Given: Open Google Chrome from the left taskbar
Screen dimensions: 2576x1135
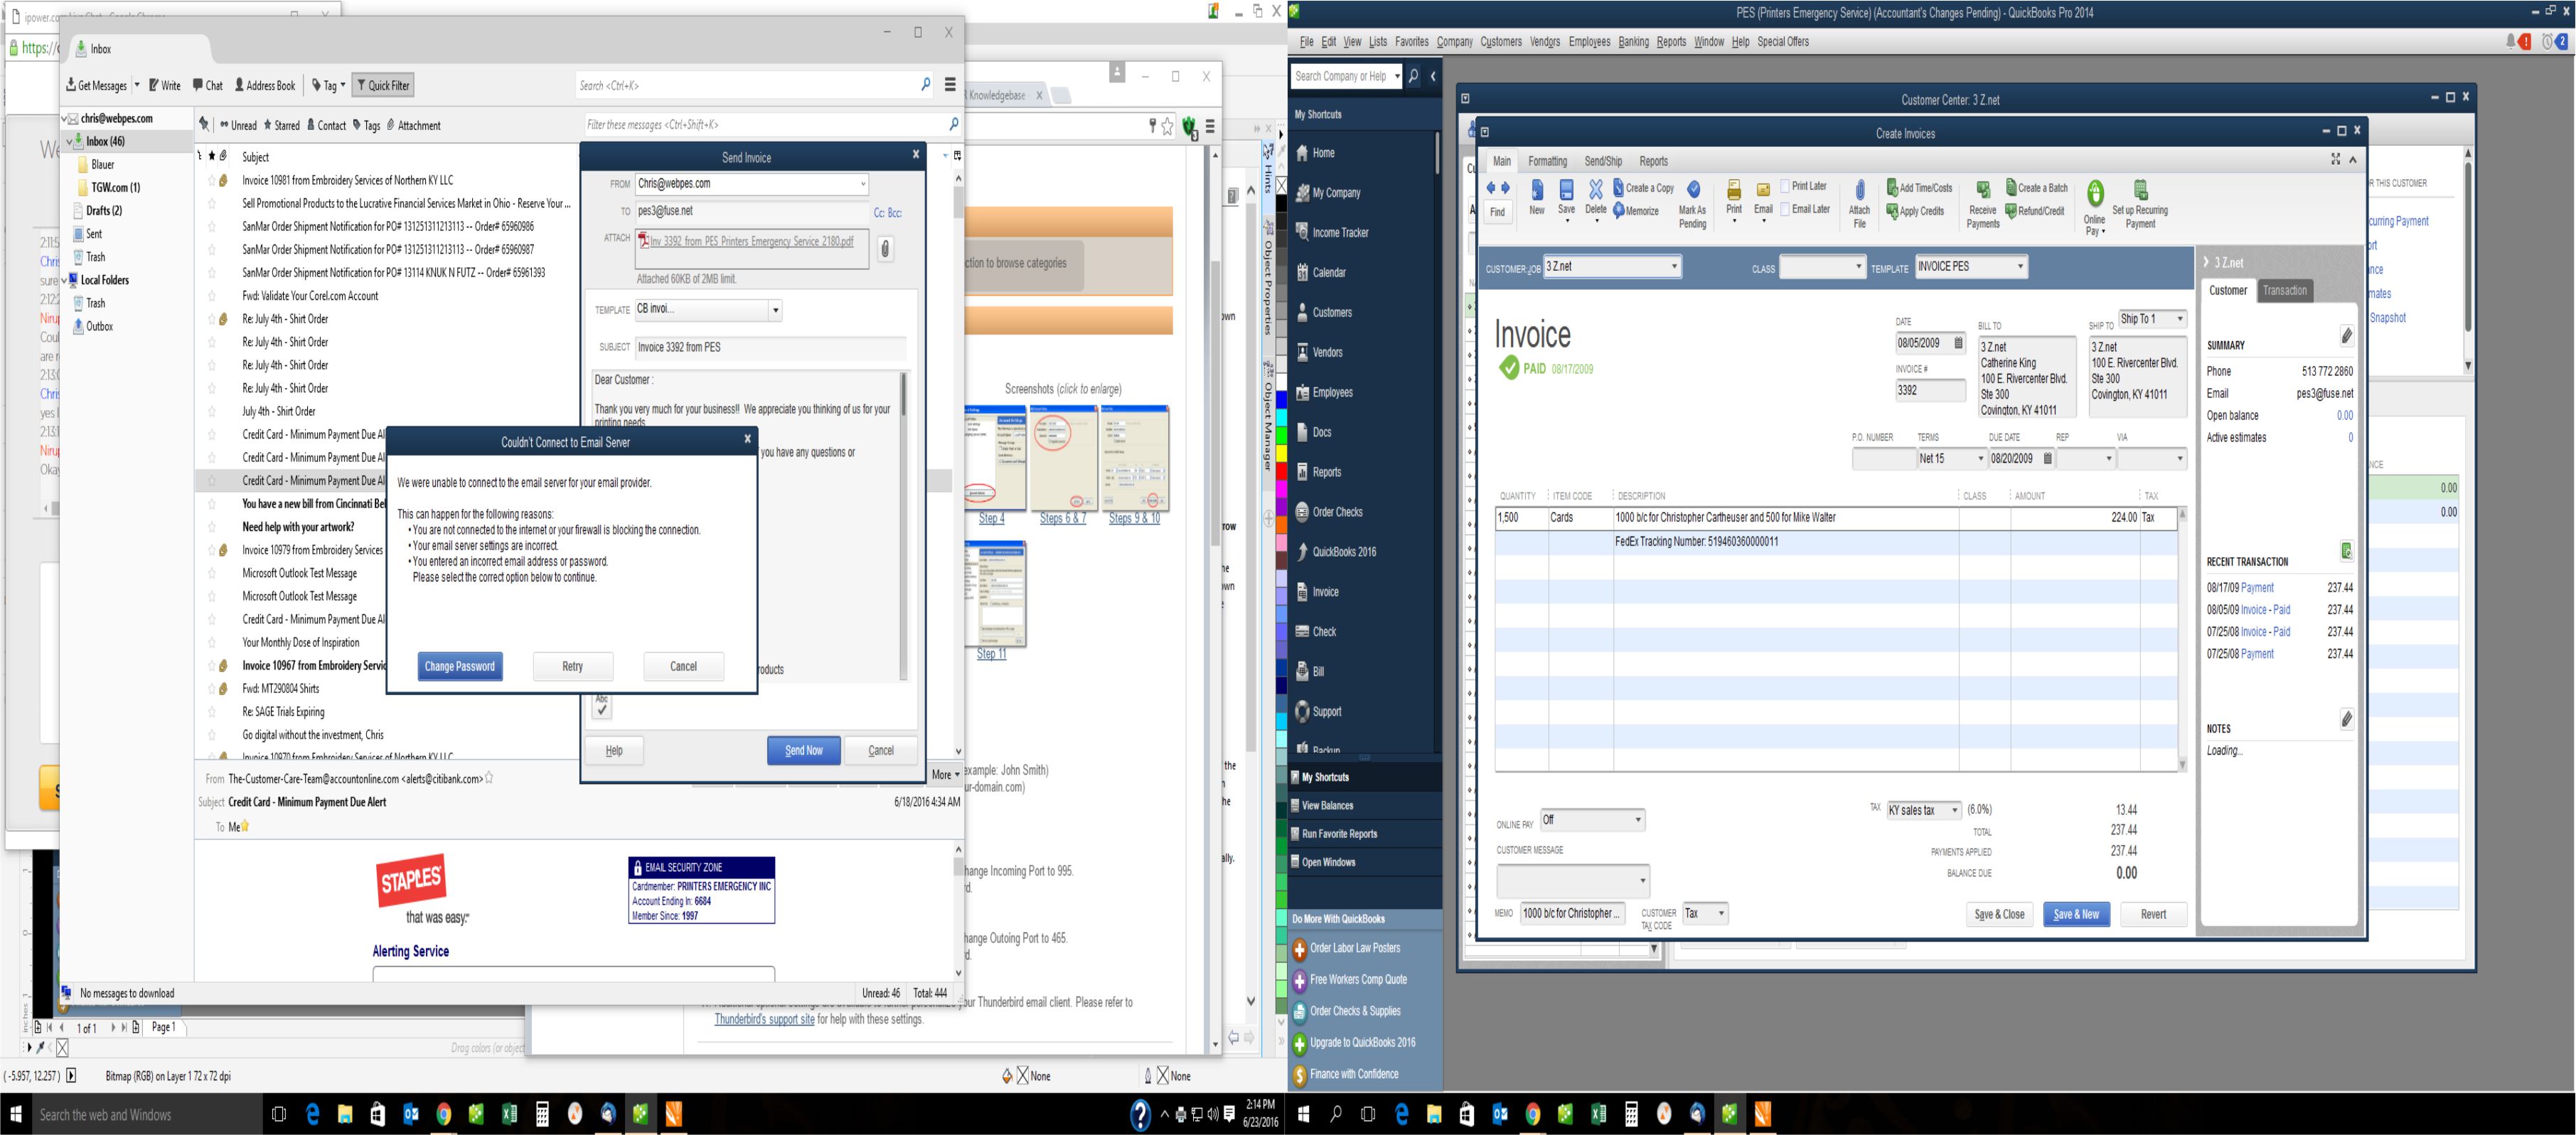Looking at the screenshot, I should point(444,1114).
